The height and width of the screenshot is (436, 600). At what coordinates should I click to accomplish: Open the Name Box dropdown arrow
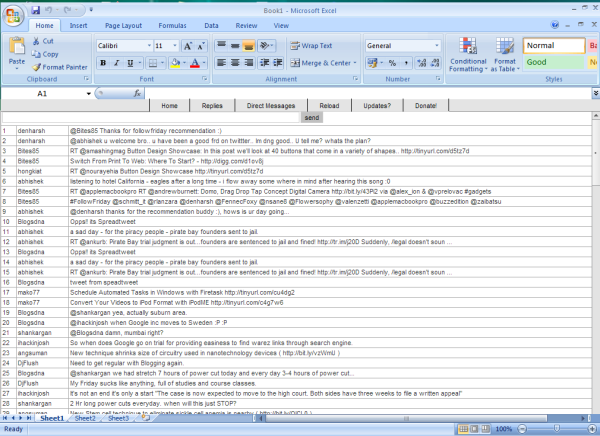[x=88, y=93]
